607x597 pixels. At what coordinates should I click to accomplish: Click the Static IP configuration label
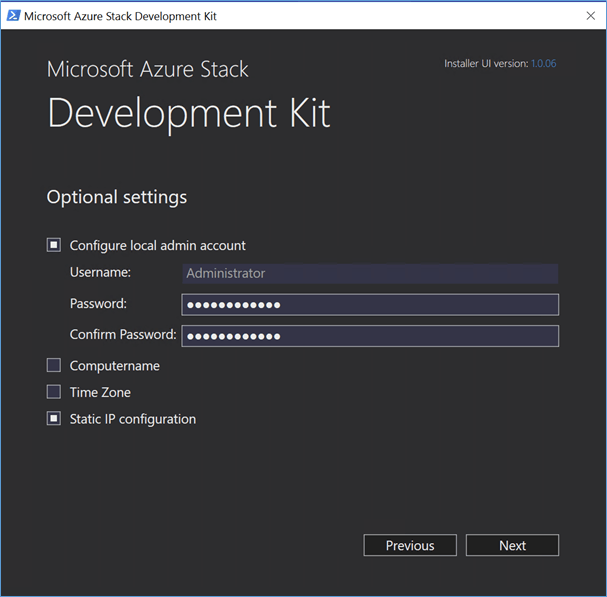[x=133, y=419]
